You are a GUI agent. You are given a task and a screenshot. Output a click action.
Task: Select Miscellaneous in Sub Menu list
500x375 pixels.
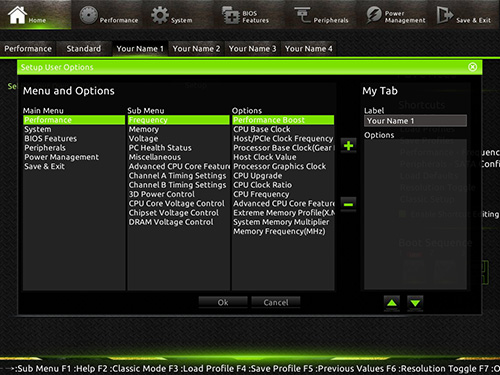179,157
